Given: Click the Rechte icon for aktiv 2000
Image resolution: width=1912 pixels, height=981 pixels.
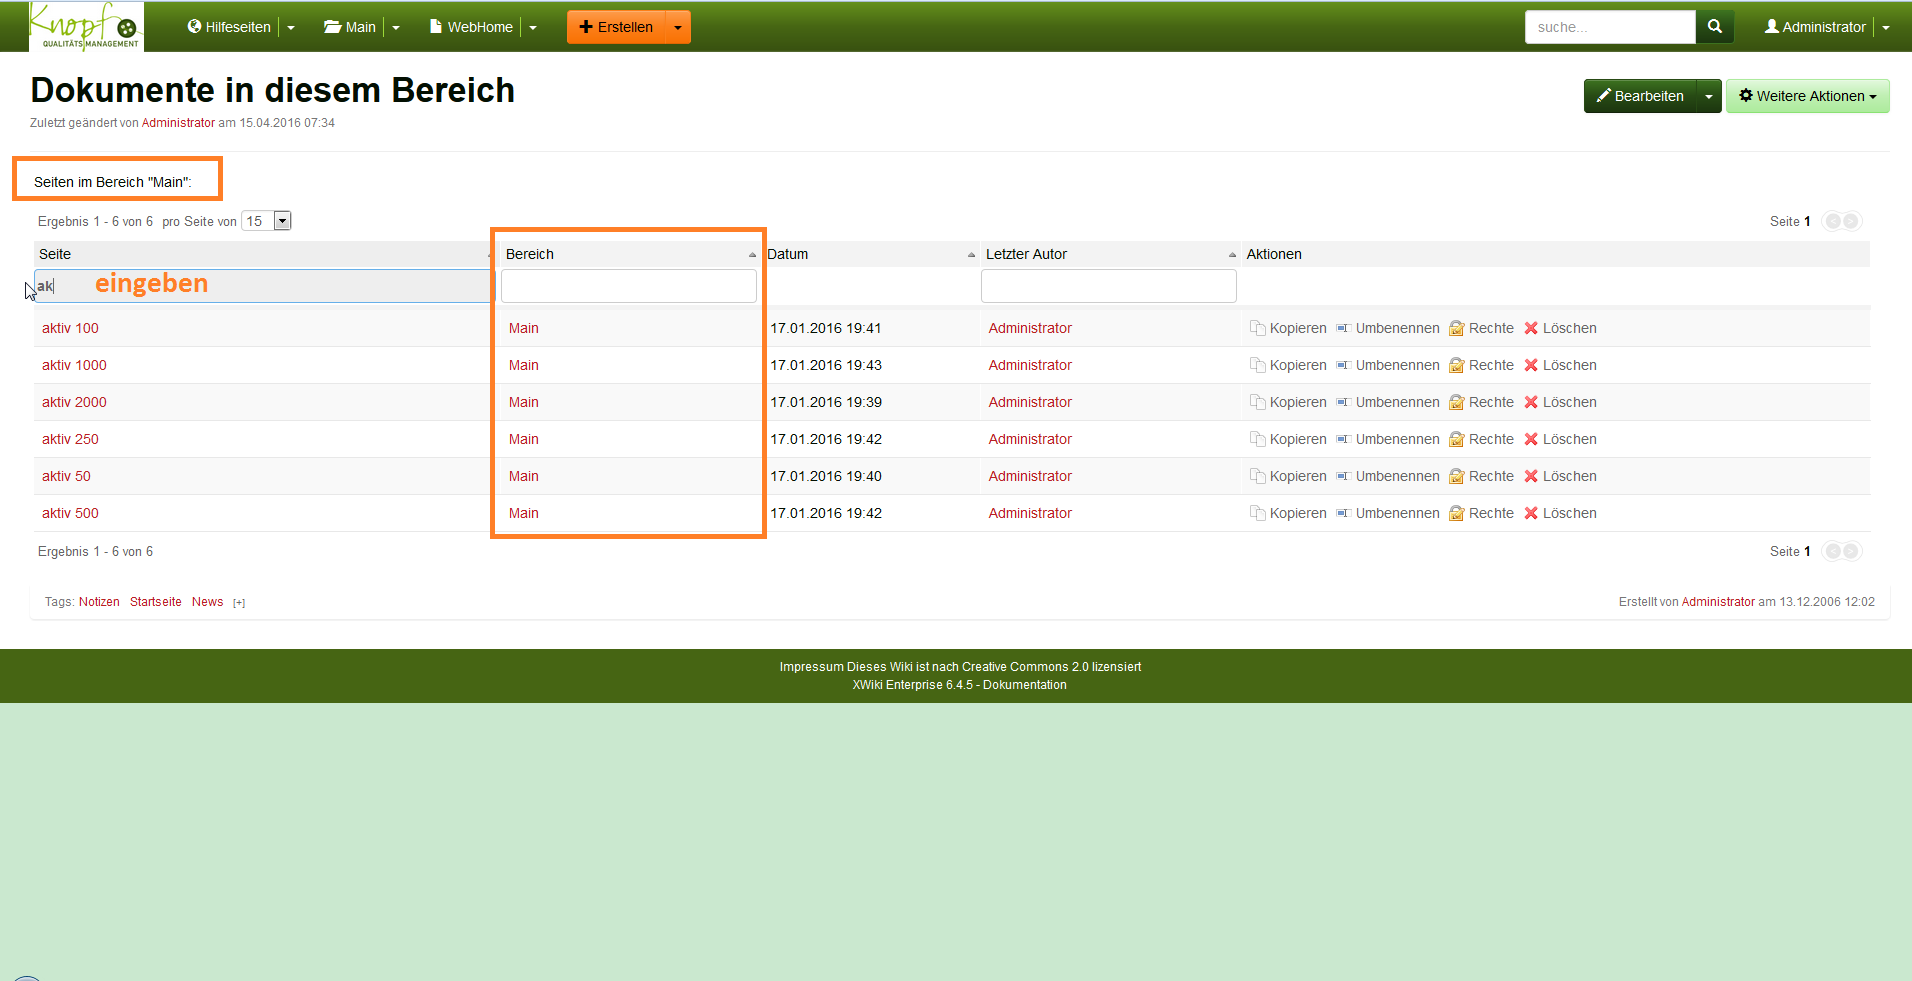Looking at the screenshot, I should pos(1456,402).
